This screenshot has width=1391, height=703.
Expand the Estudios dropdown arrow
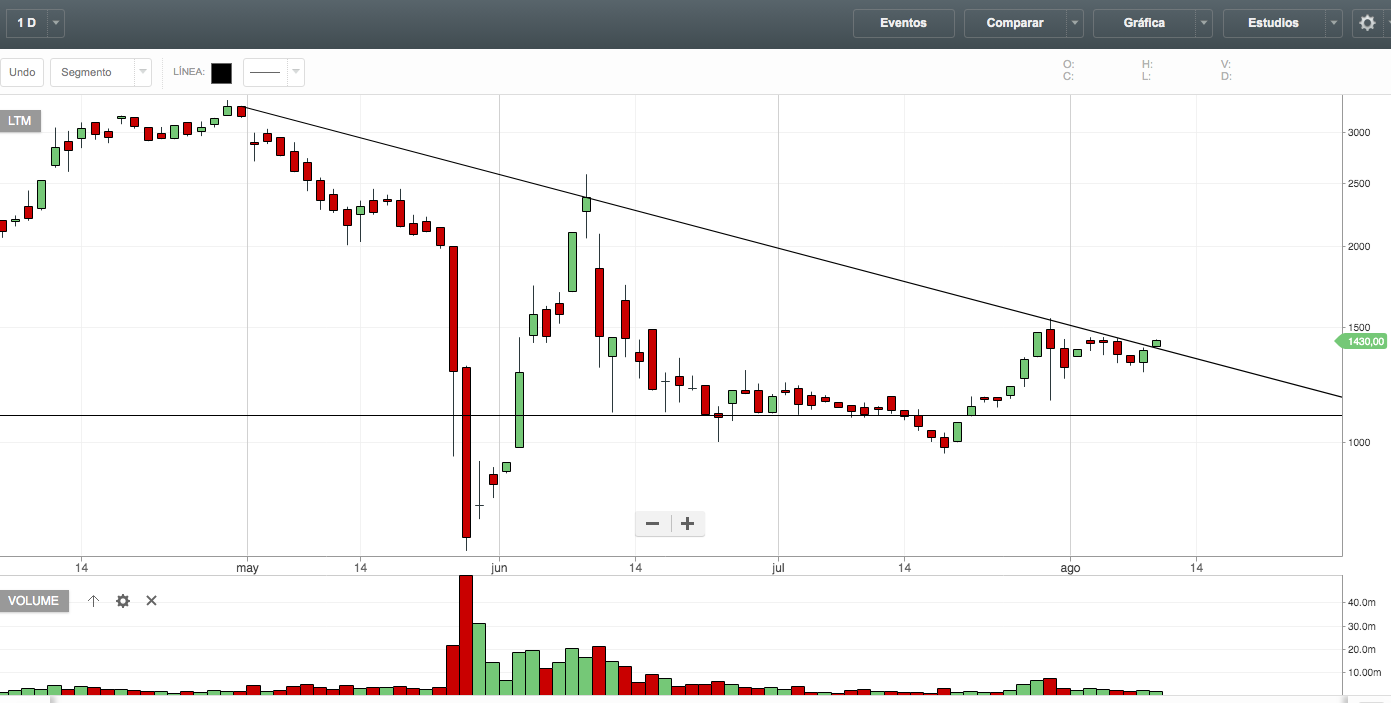point(1334,23)
